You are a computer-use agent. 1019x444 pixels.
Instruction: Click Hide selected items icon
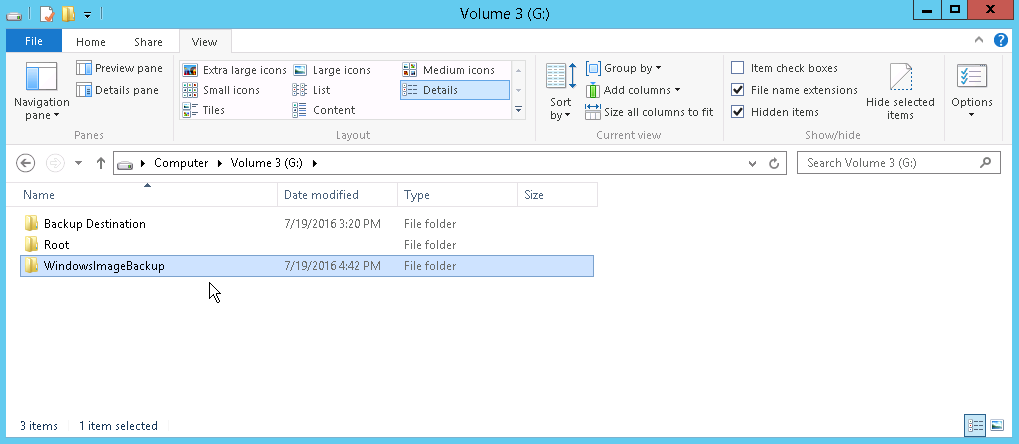(x=900, y=92)
